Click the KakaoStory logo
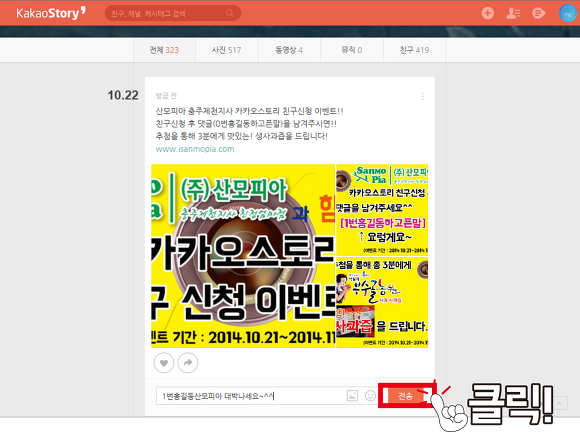The image size is (580, 432). point(51,13)
